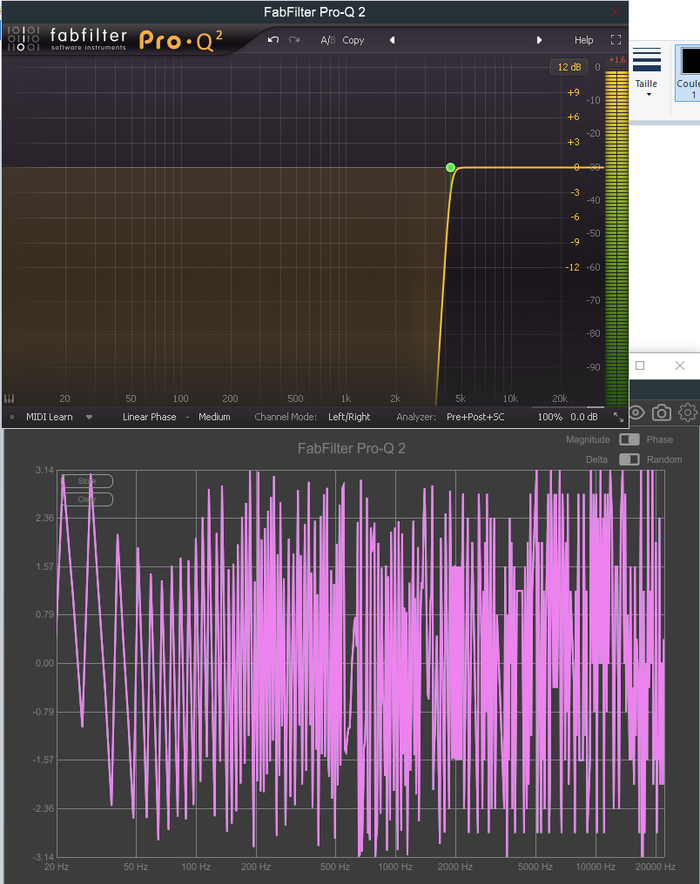Click the Clear button on phase plot
Screen dimensions: 700x884
[x=87, y=500]
